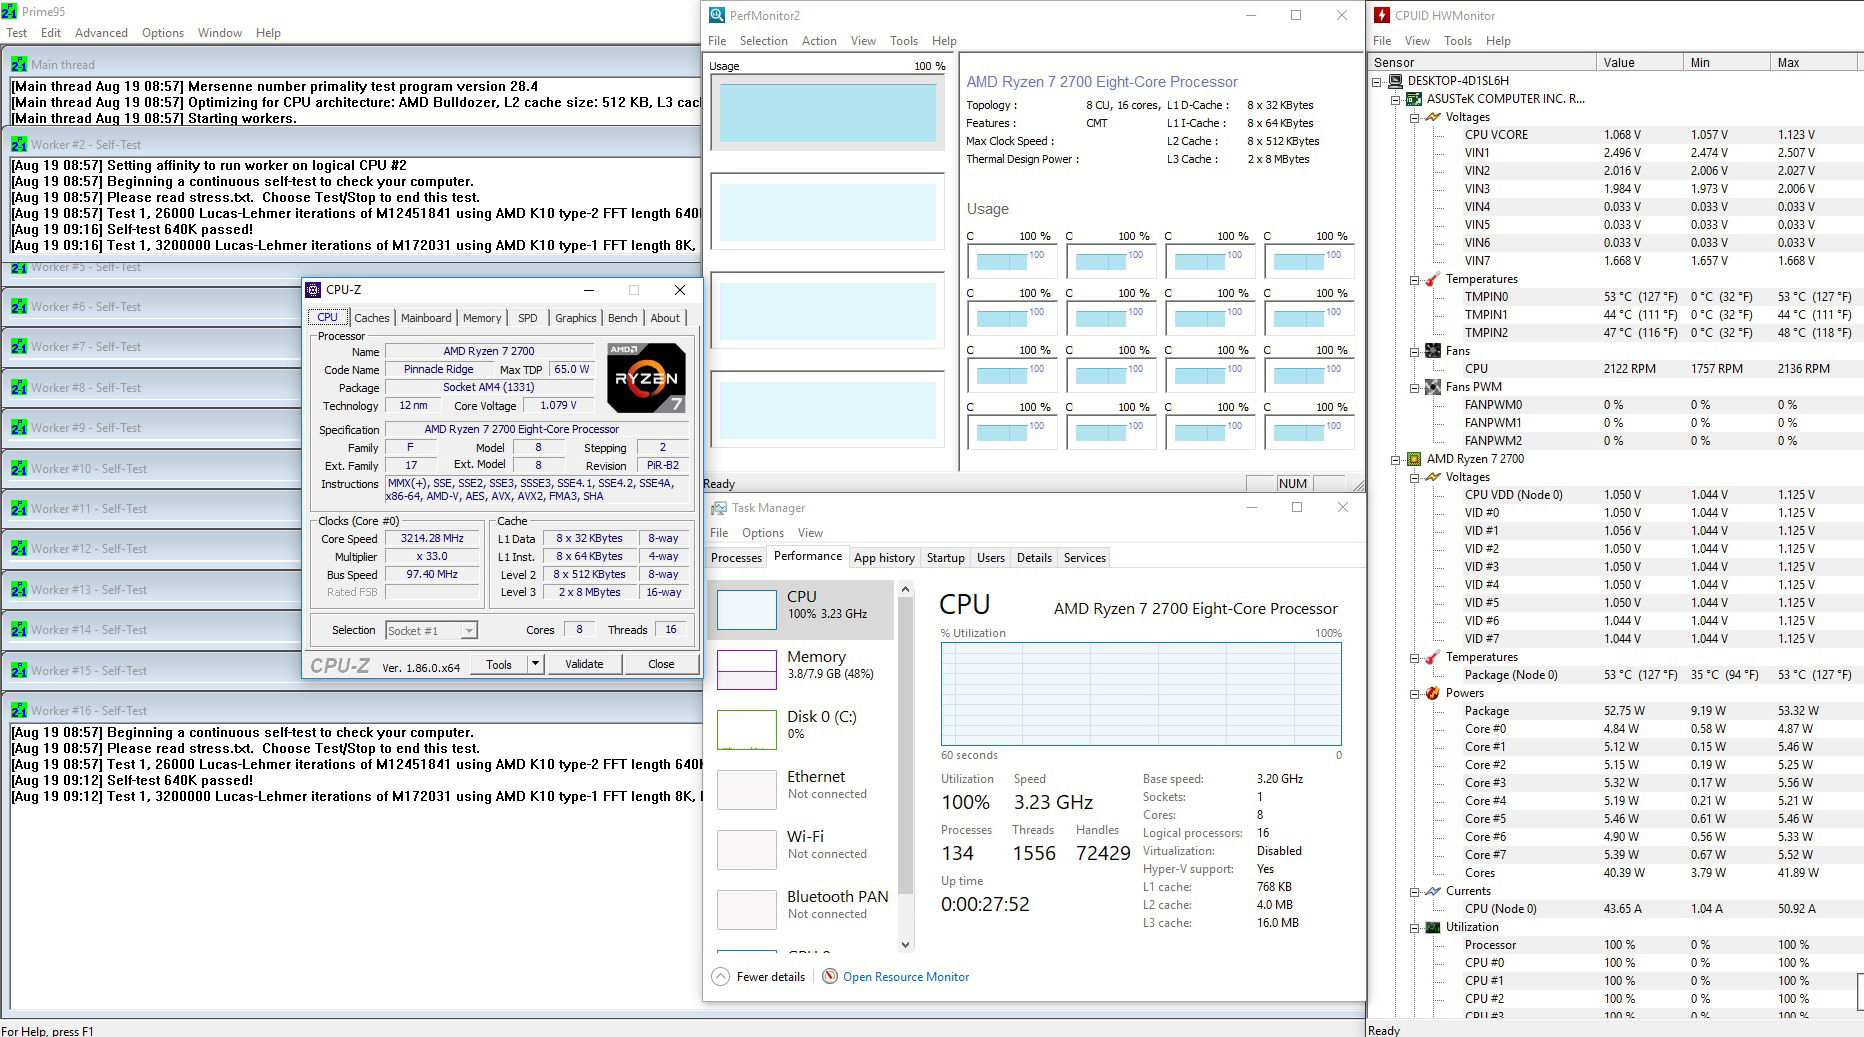
Task: Collapse the DESKTOP-4D1SL6H tree node
Action: click(1377, 81)
